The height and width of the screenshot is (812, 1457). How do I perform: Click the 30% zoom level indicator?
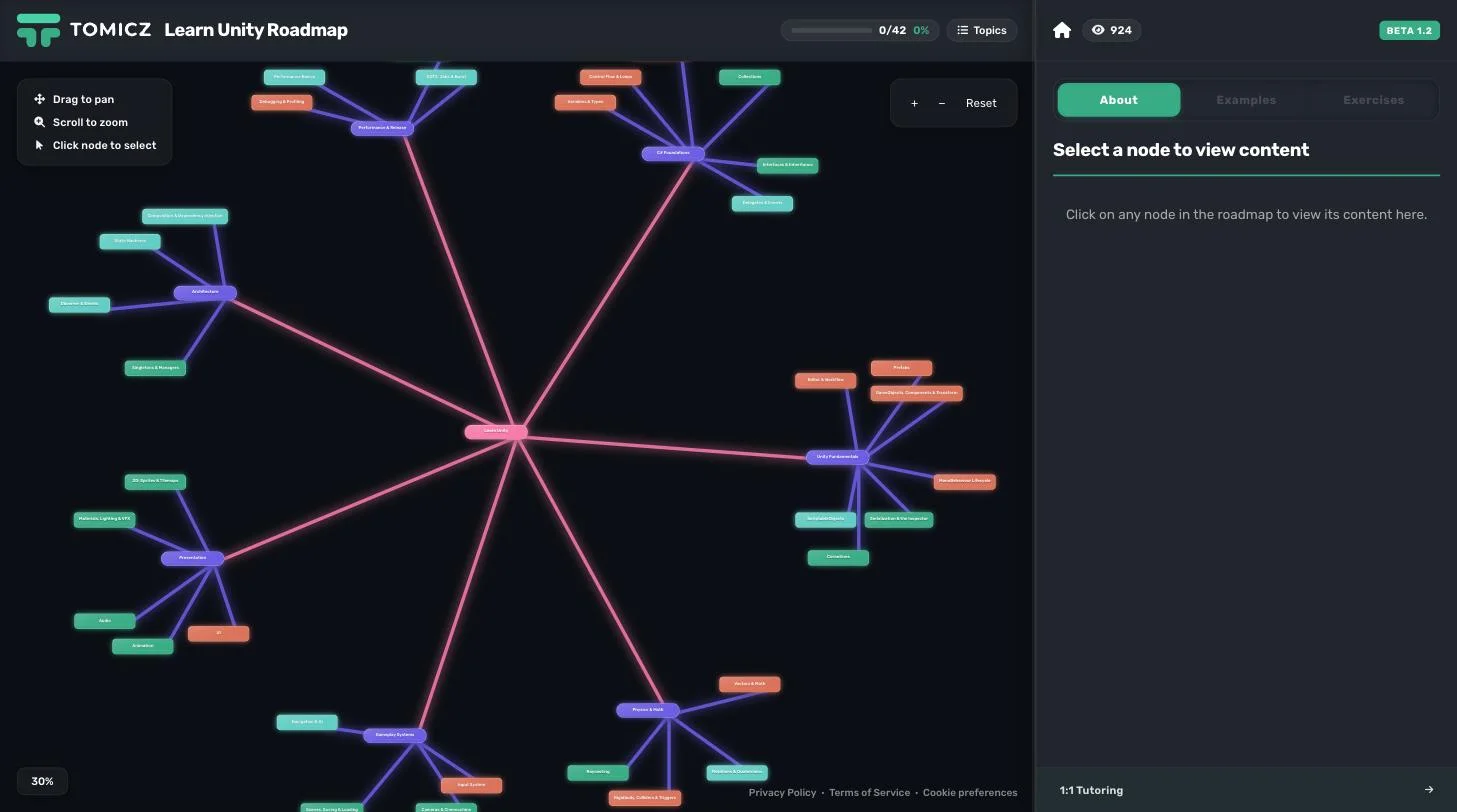[42, 781]
